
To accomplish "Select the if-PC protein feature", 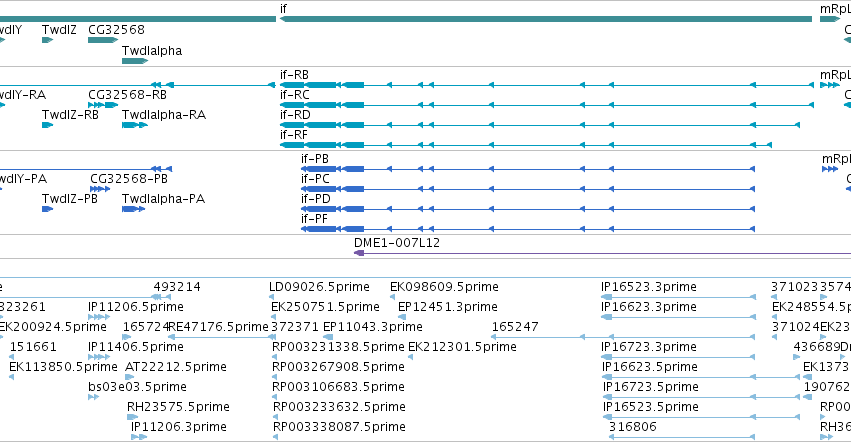I will click(528, 189).
